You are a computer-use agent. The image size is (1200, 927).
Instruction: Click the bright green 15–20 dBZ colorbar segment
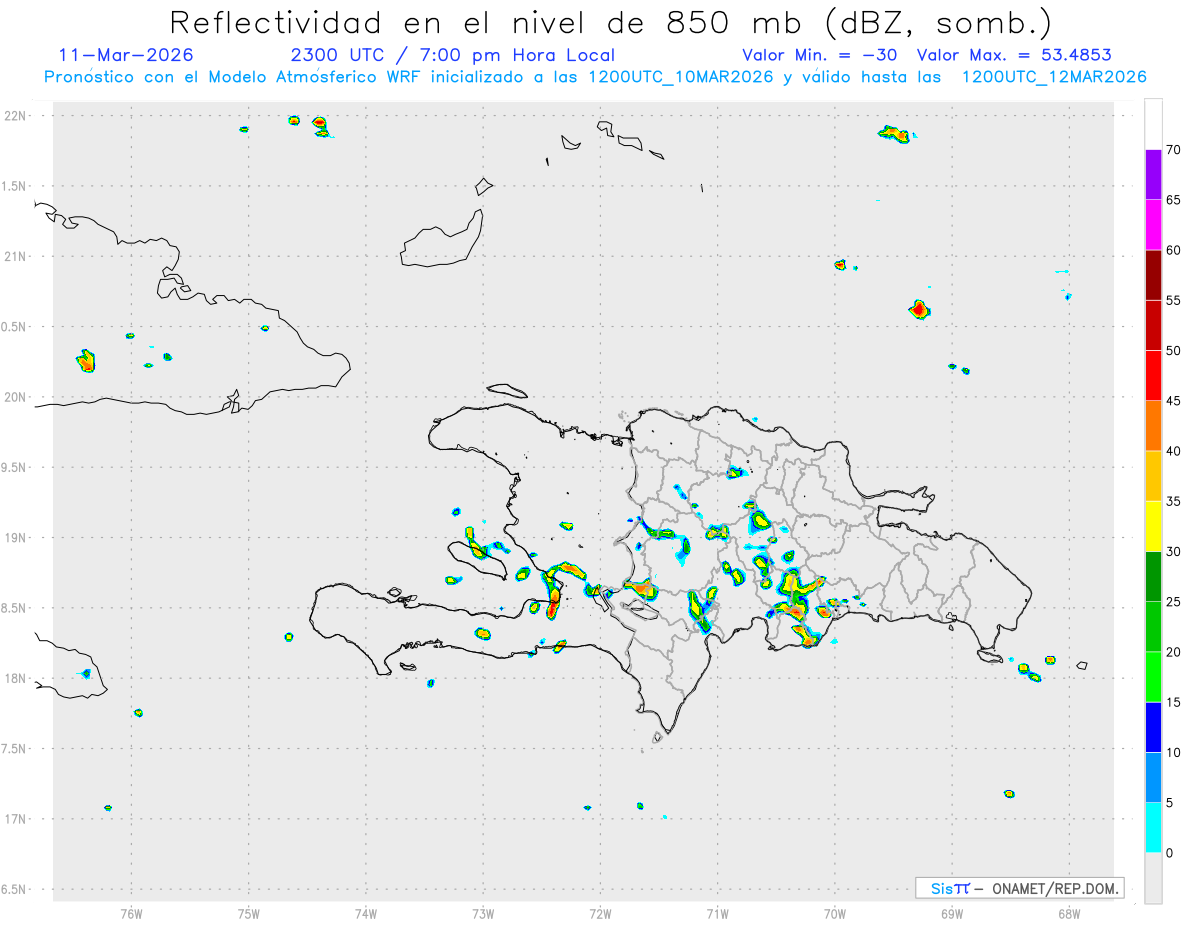(x=1153, y=677)
